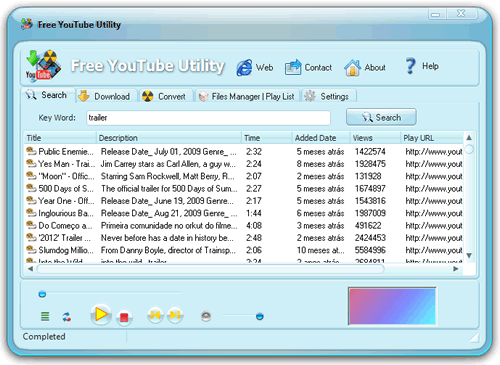This screenshot has width=500, height=365.
Task: Click the Public Enemies row icon
Action: point(31,151)
